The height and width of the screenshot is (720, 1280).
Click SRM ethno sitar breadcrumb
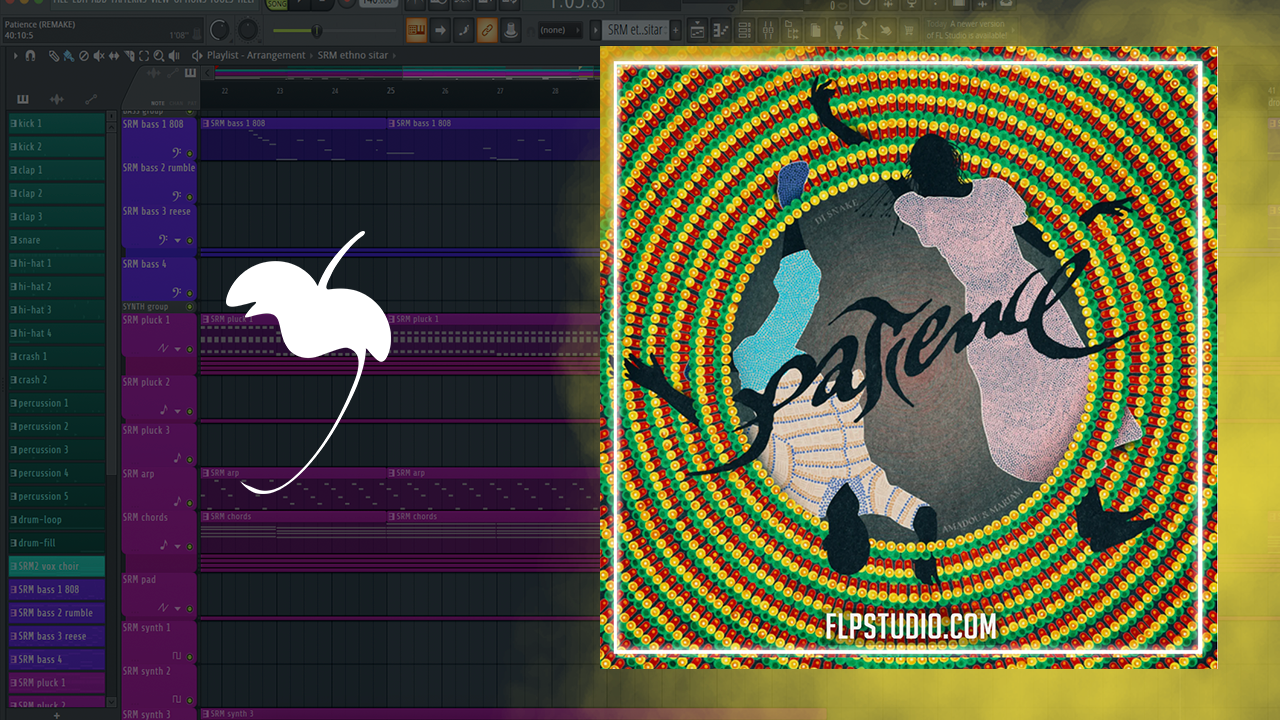click(x=353, y=55)
